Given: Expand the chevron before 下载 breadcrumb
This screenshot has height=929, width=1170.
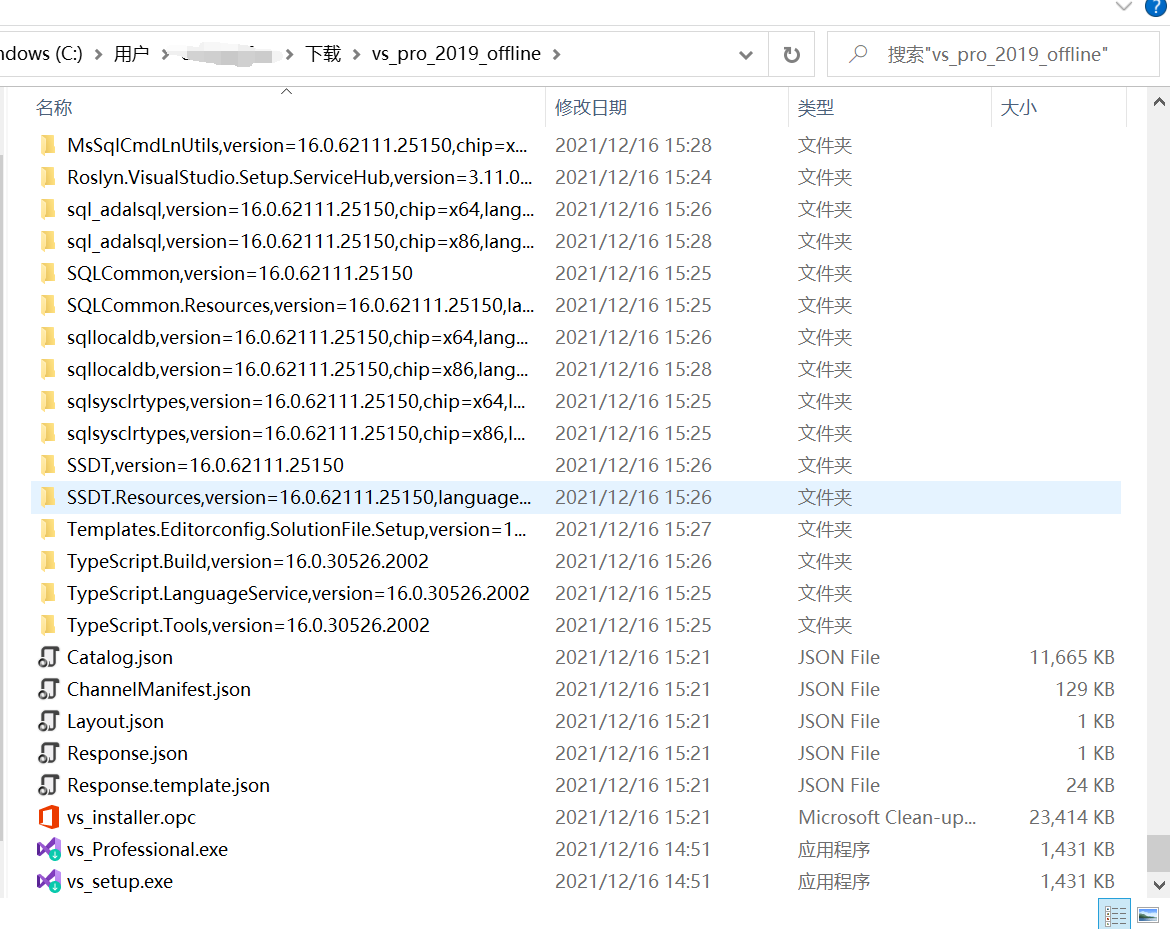Looking at the screenshot, I should click(x=290, y=54).
